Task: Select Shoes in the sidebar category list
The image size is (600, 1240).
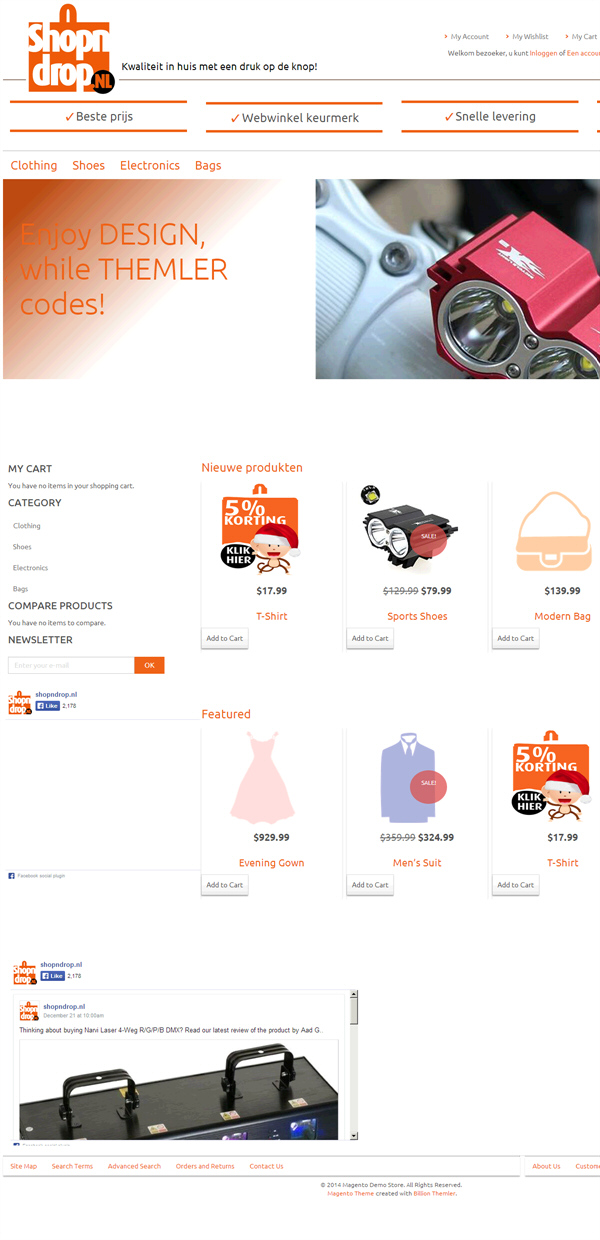Action: click(x=22, y=547)
